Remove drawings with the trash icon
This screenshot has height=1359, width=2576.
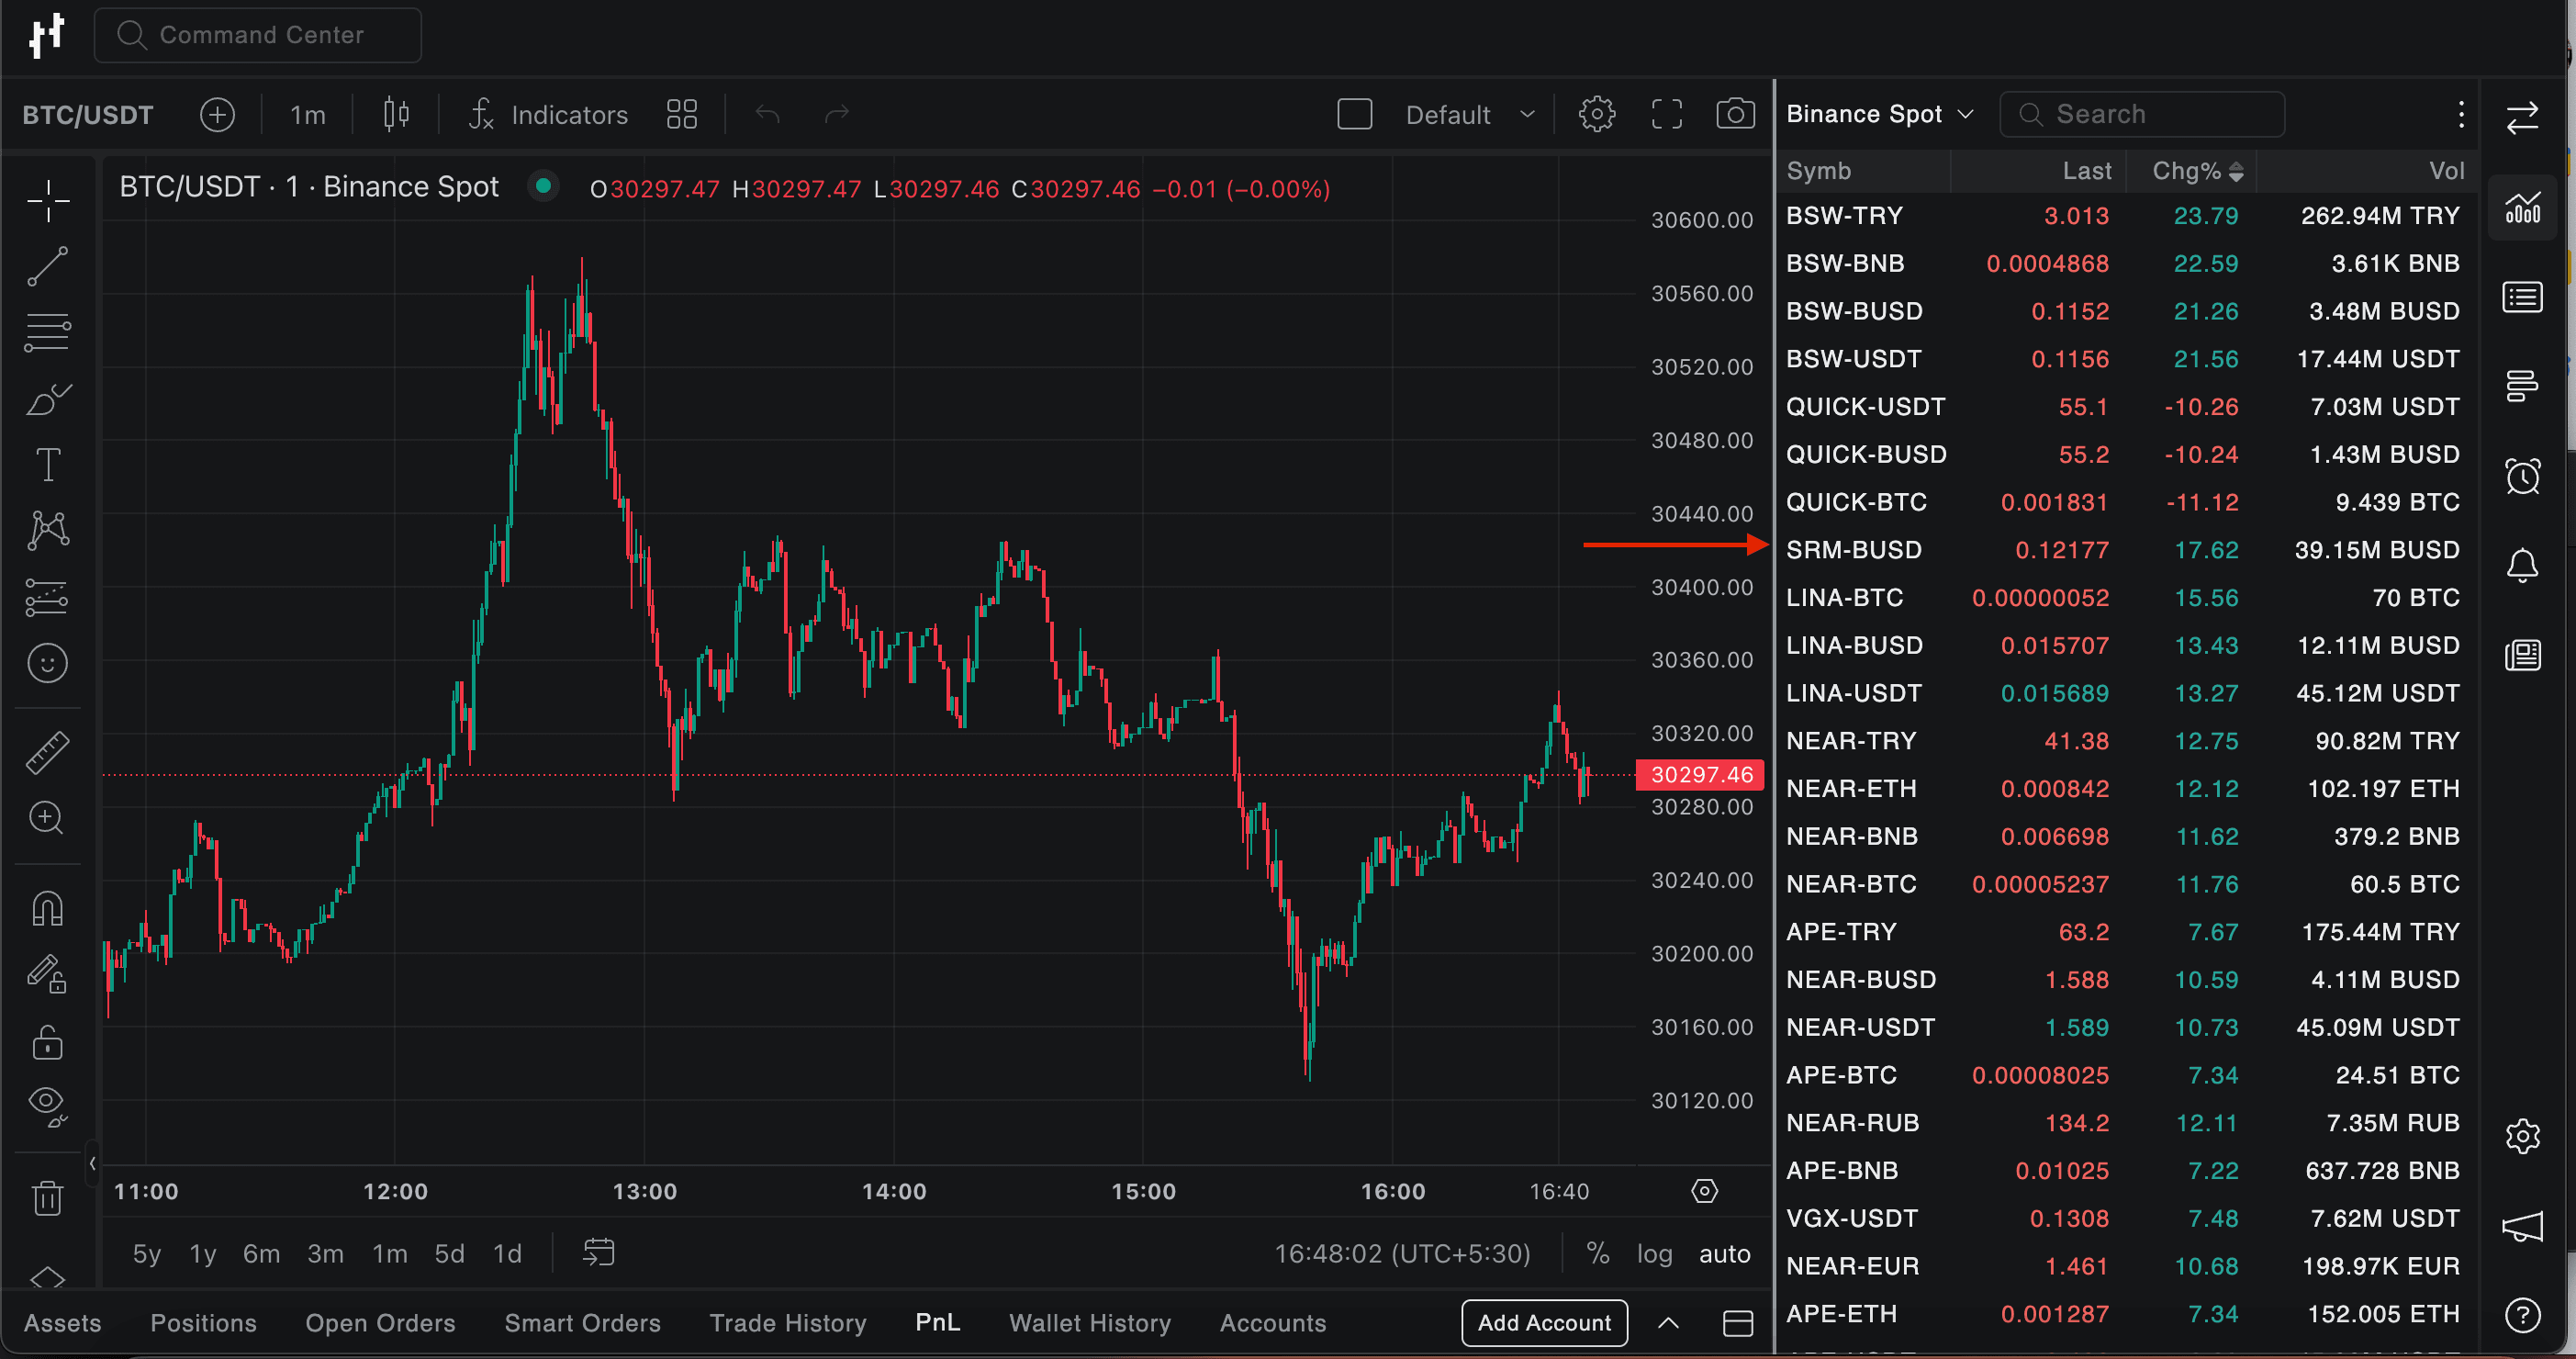click(47, 1197)
